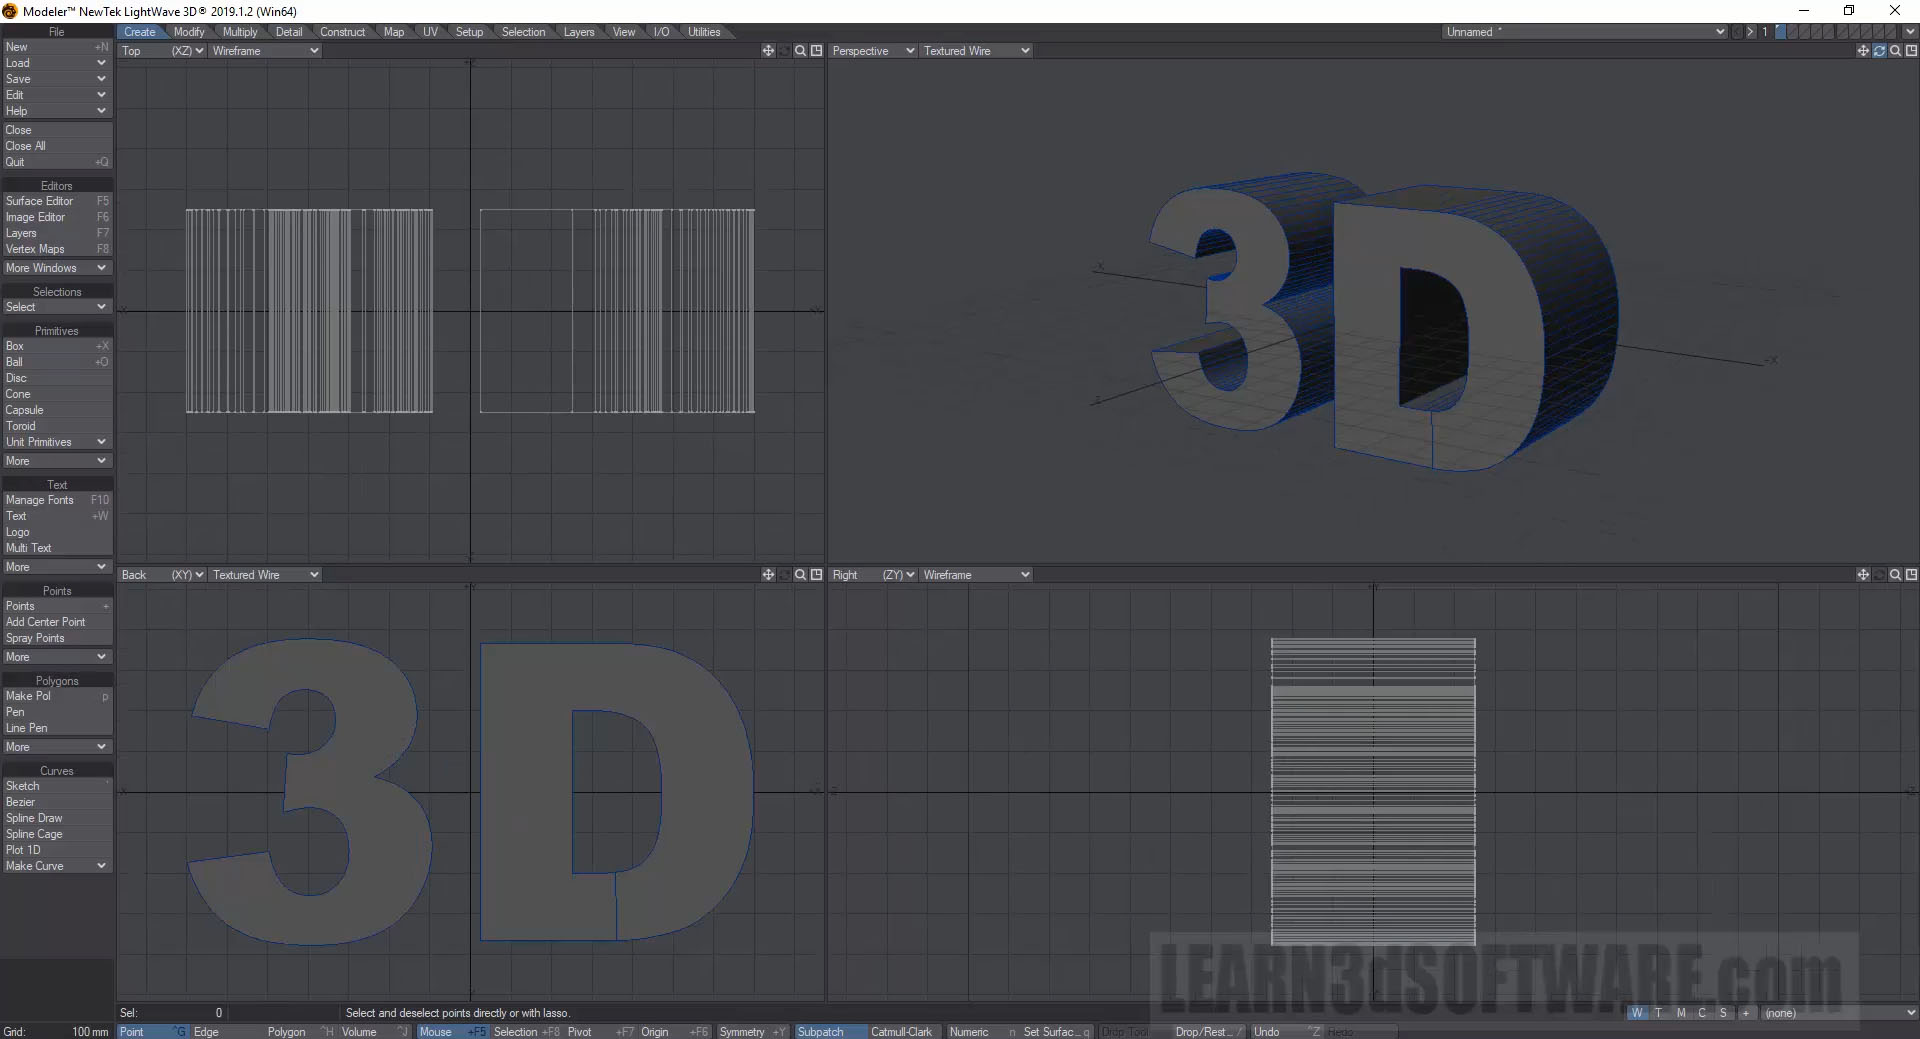The height and width of the screenshot is (1039, 1920).
Task: Open the Modify tab
Action: point(189,32)
